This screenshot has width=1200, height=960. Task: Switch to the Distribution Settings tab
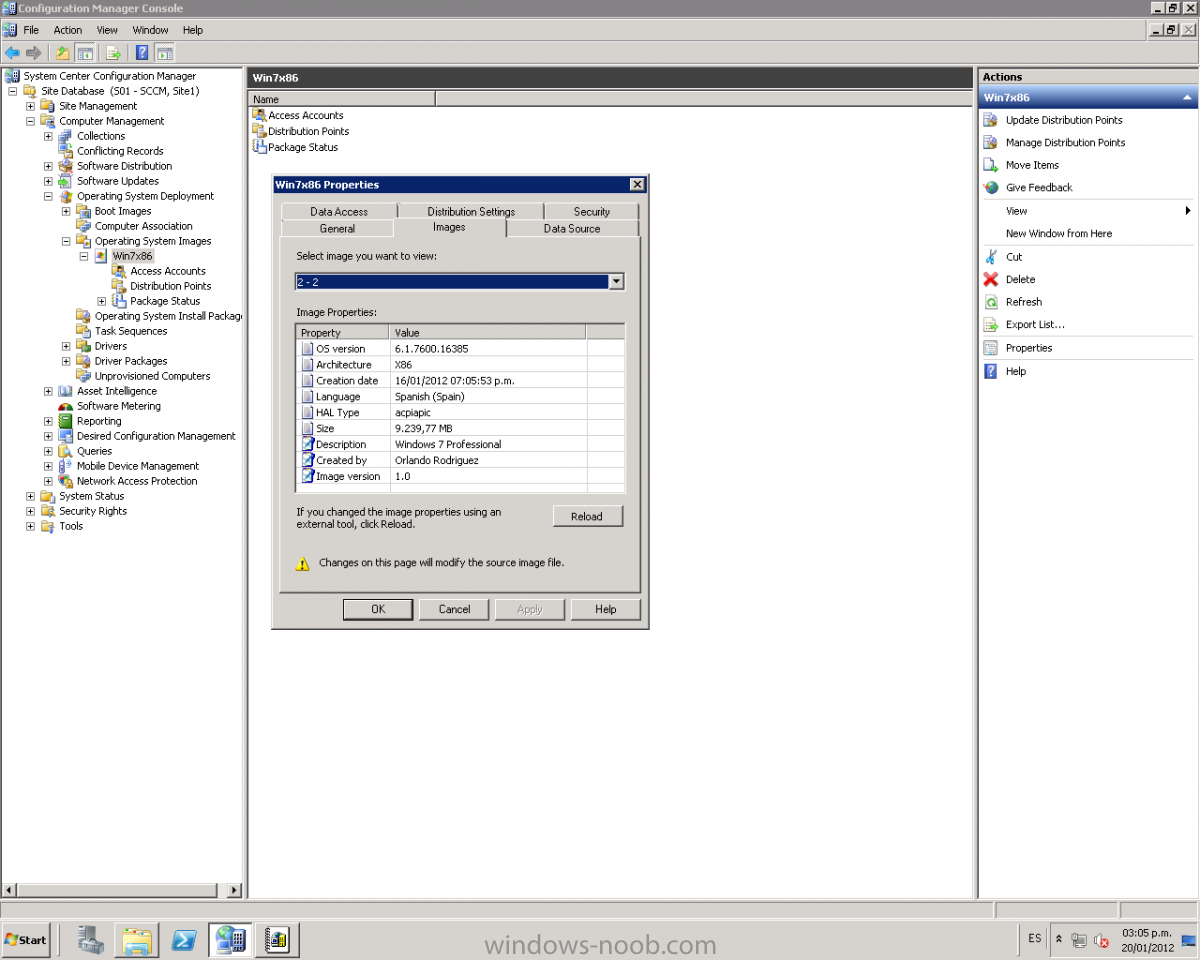(471, 211)
